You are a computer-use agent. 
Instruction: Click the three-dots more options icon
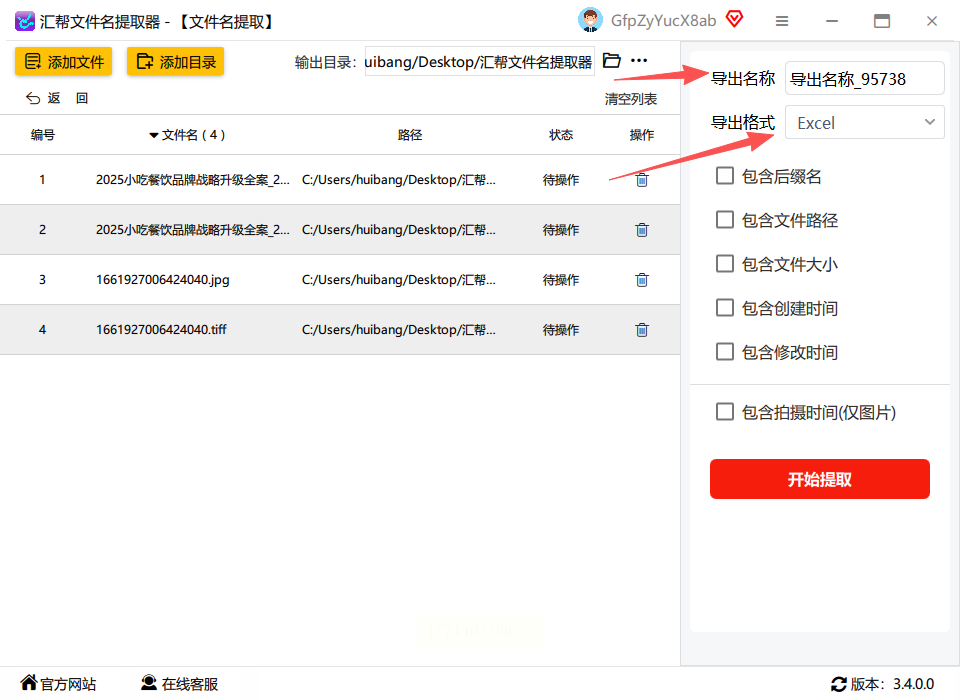639,60
